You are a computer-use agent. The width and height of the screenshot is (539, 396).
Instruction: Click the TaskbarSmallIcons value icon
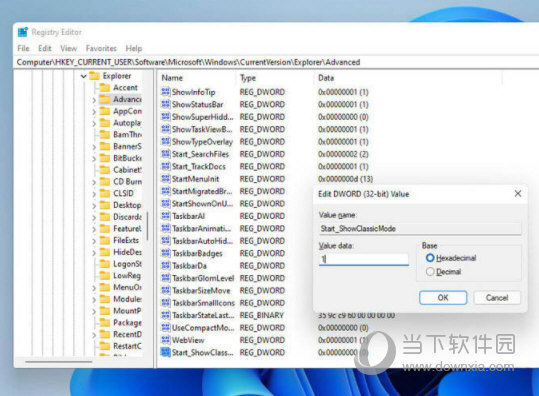pos(166,303)
